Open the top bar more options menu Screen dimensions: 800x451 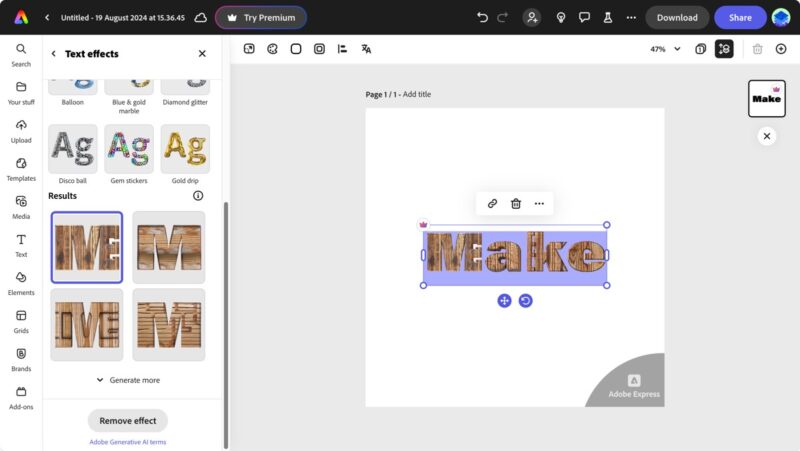pos(631,17)
